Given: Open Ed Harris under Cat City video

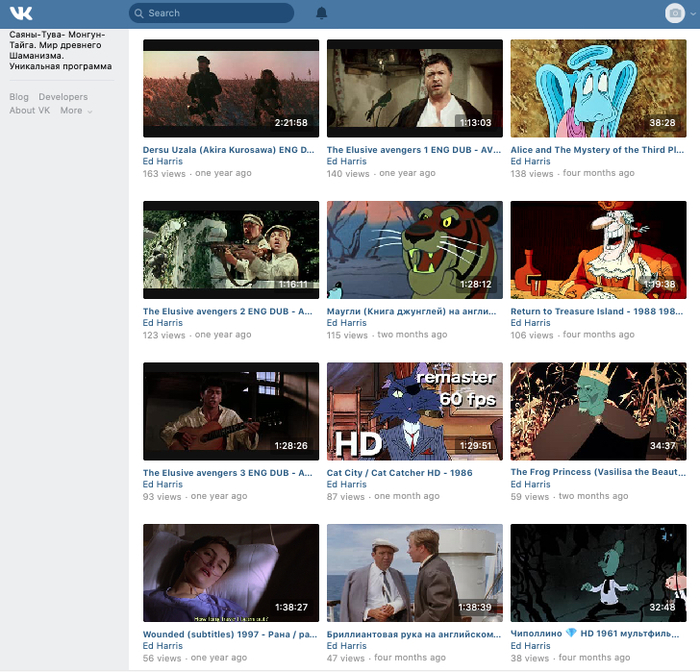Looking at the screenshot, I should 347,484.
